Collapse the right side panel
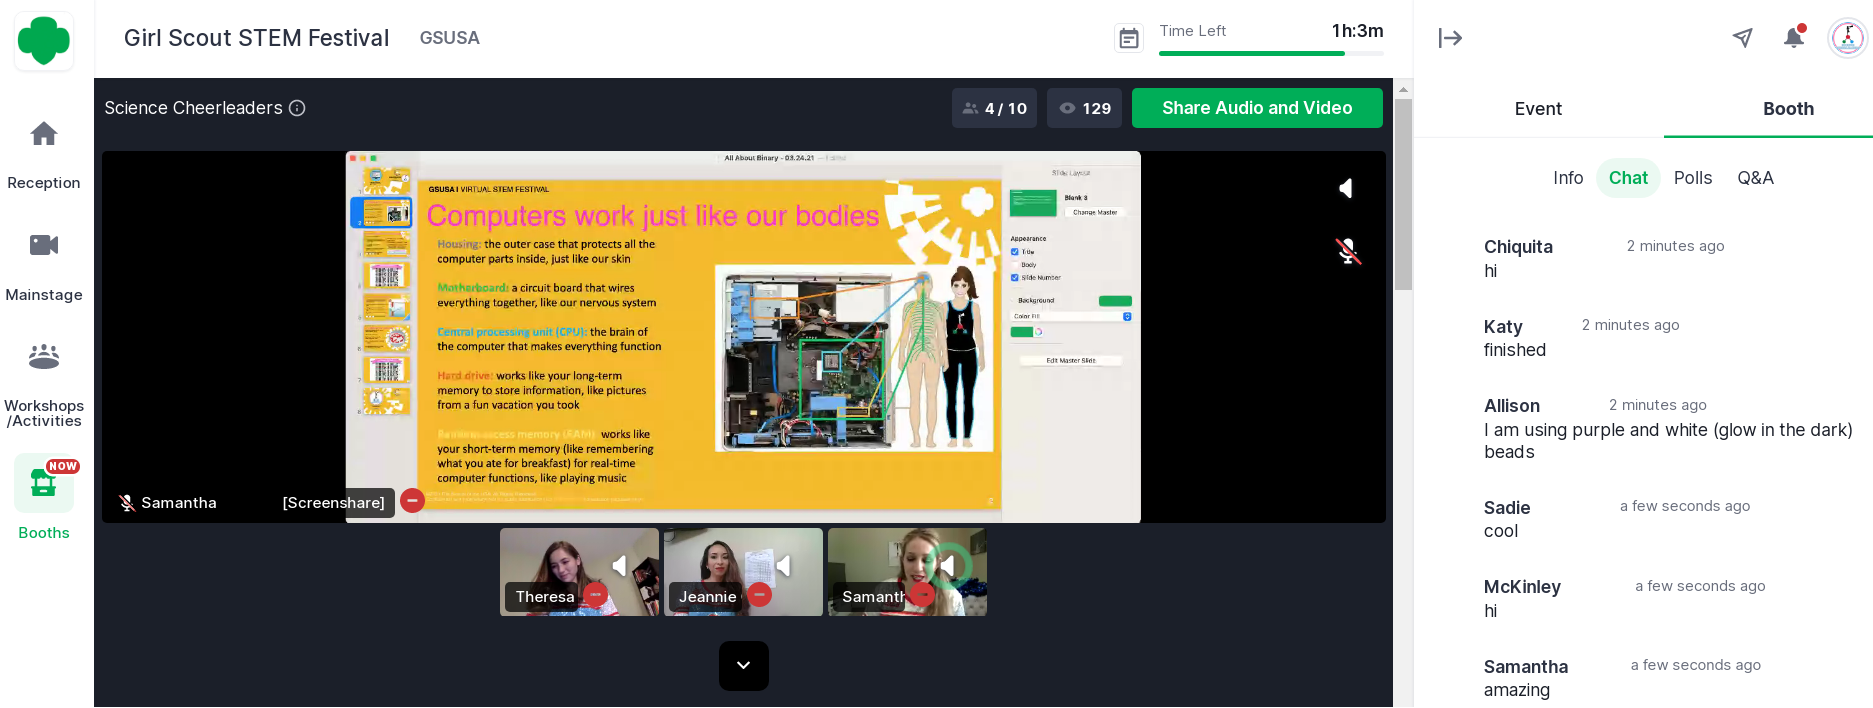The image size is (1873, 708). (1450, 38)
